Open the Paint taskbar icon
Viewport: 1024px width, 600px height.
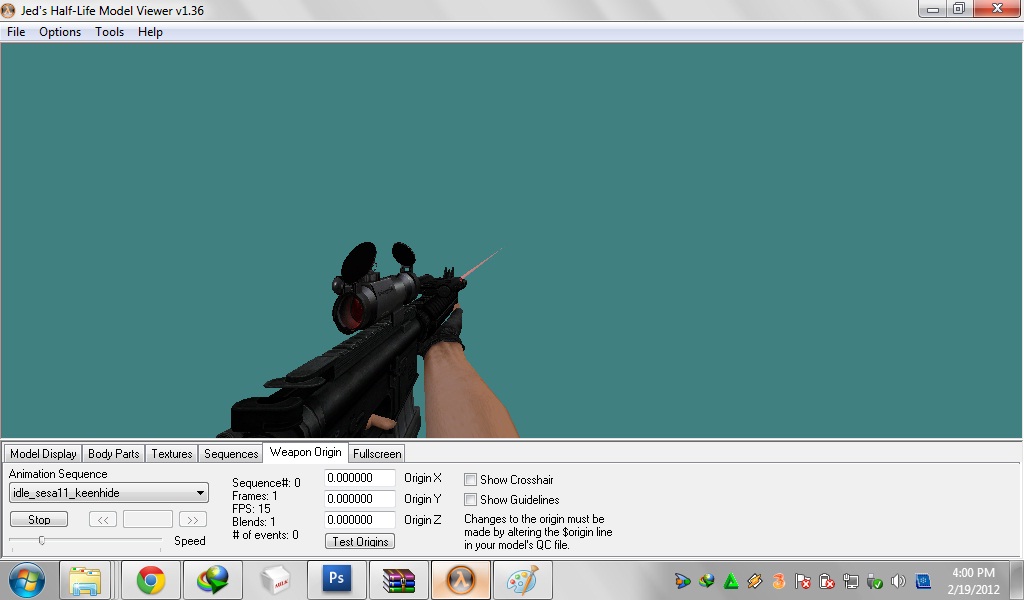pos(523,580)
